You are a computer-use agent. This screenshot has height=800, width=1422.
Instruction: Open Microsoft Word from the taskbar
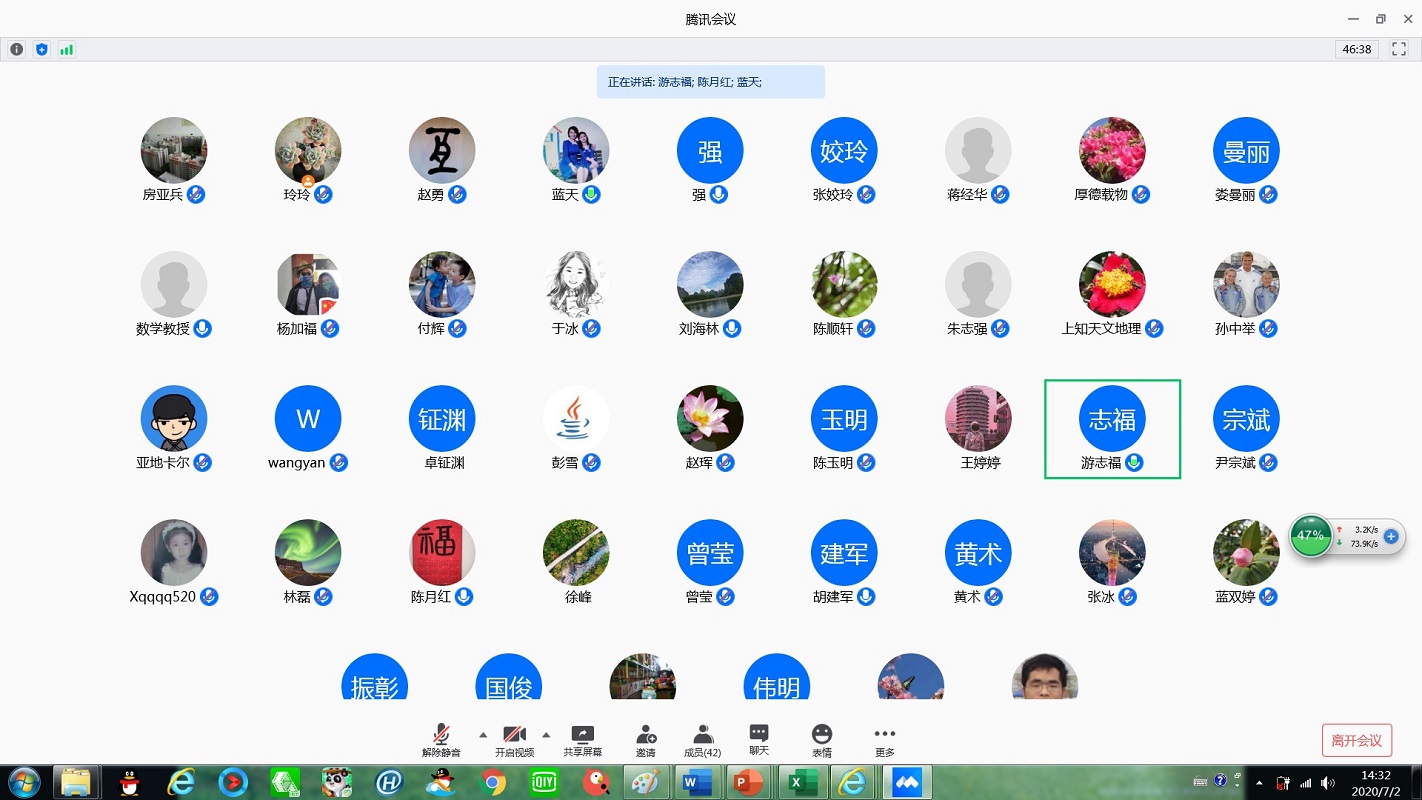tap(696, 782)
